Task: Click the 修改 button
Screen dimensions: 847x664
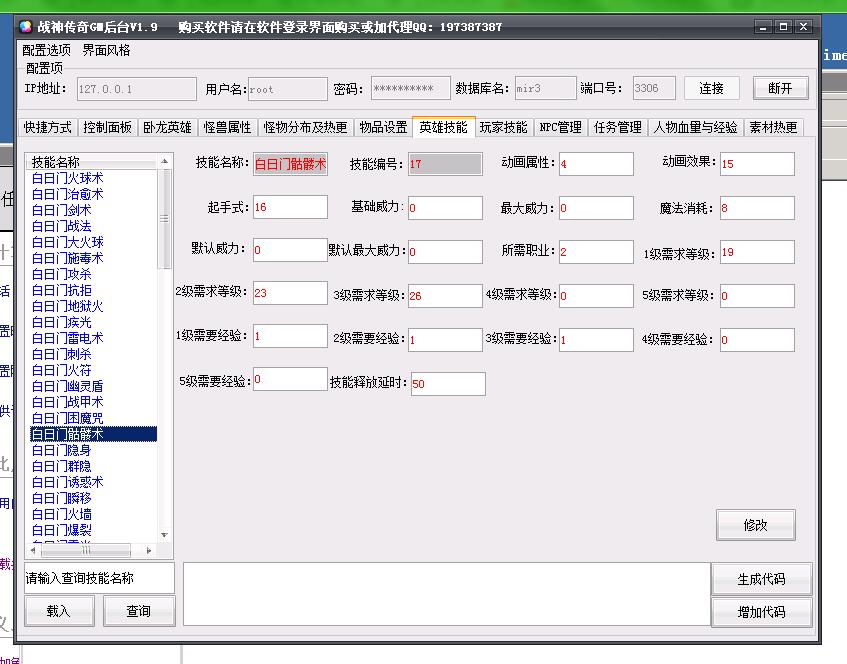Action: [755, 525]
